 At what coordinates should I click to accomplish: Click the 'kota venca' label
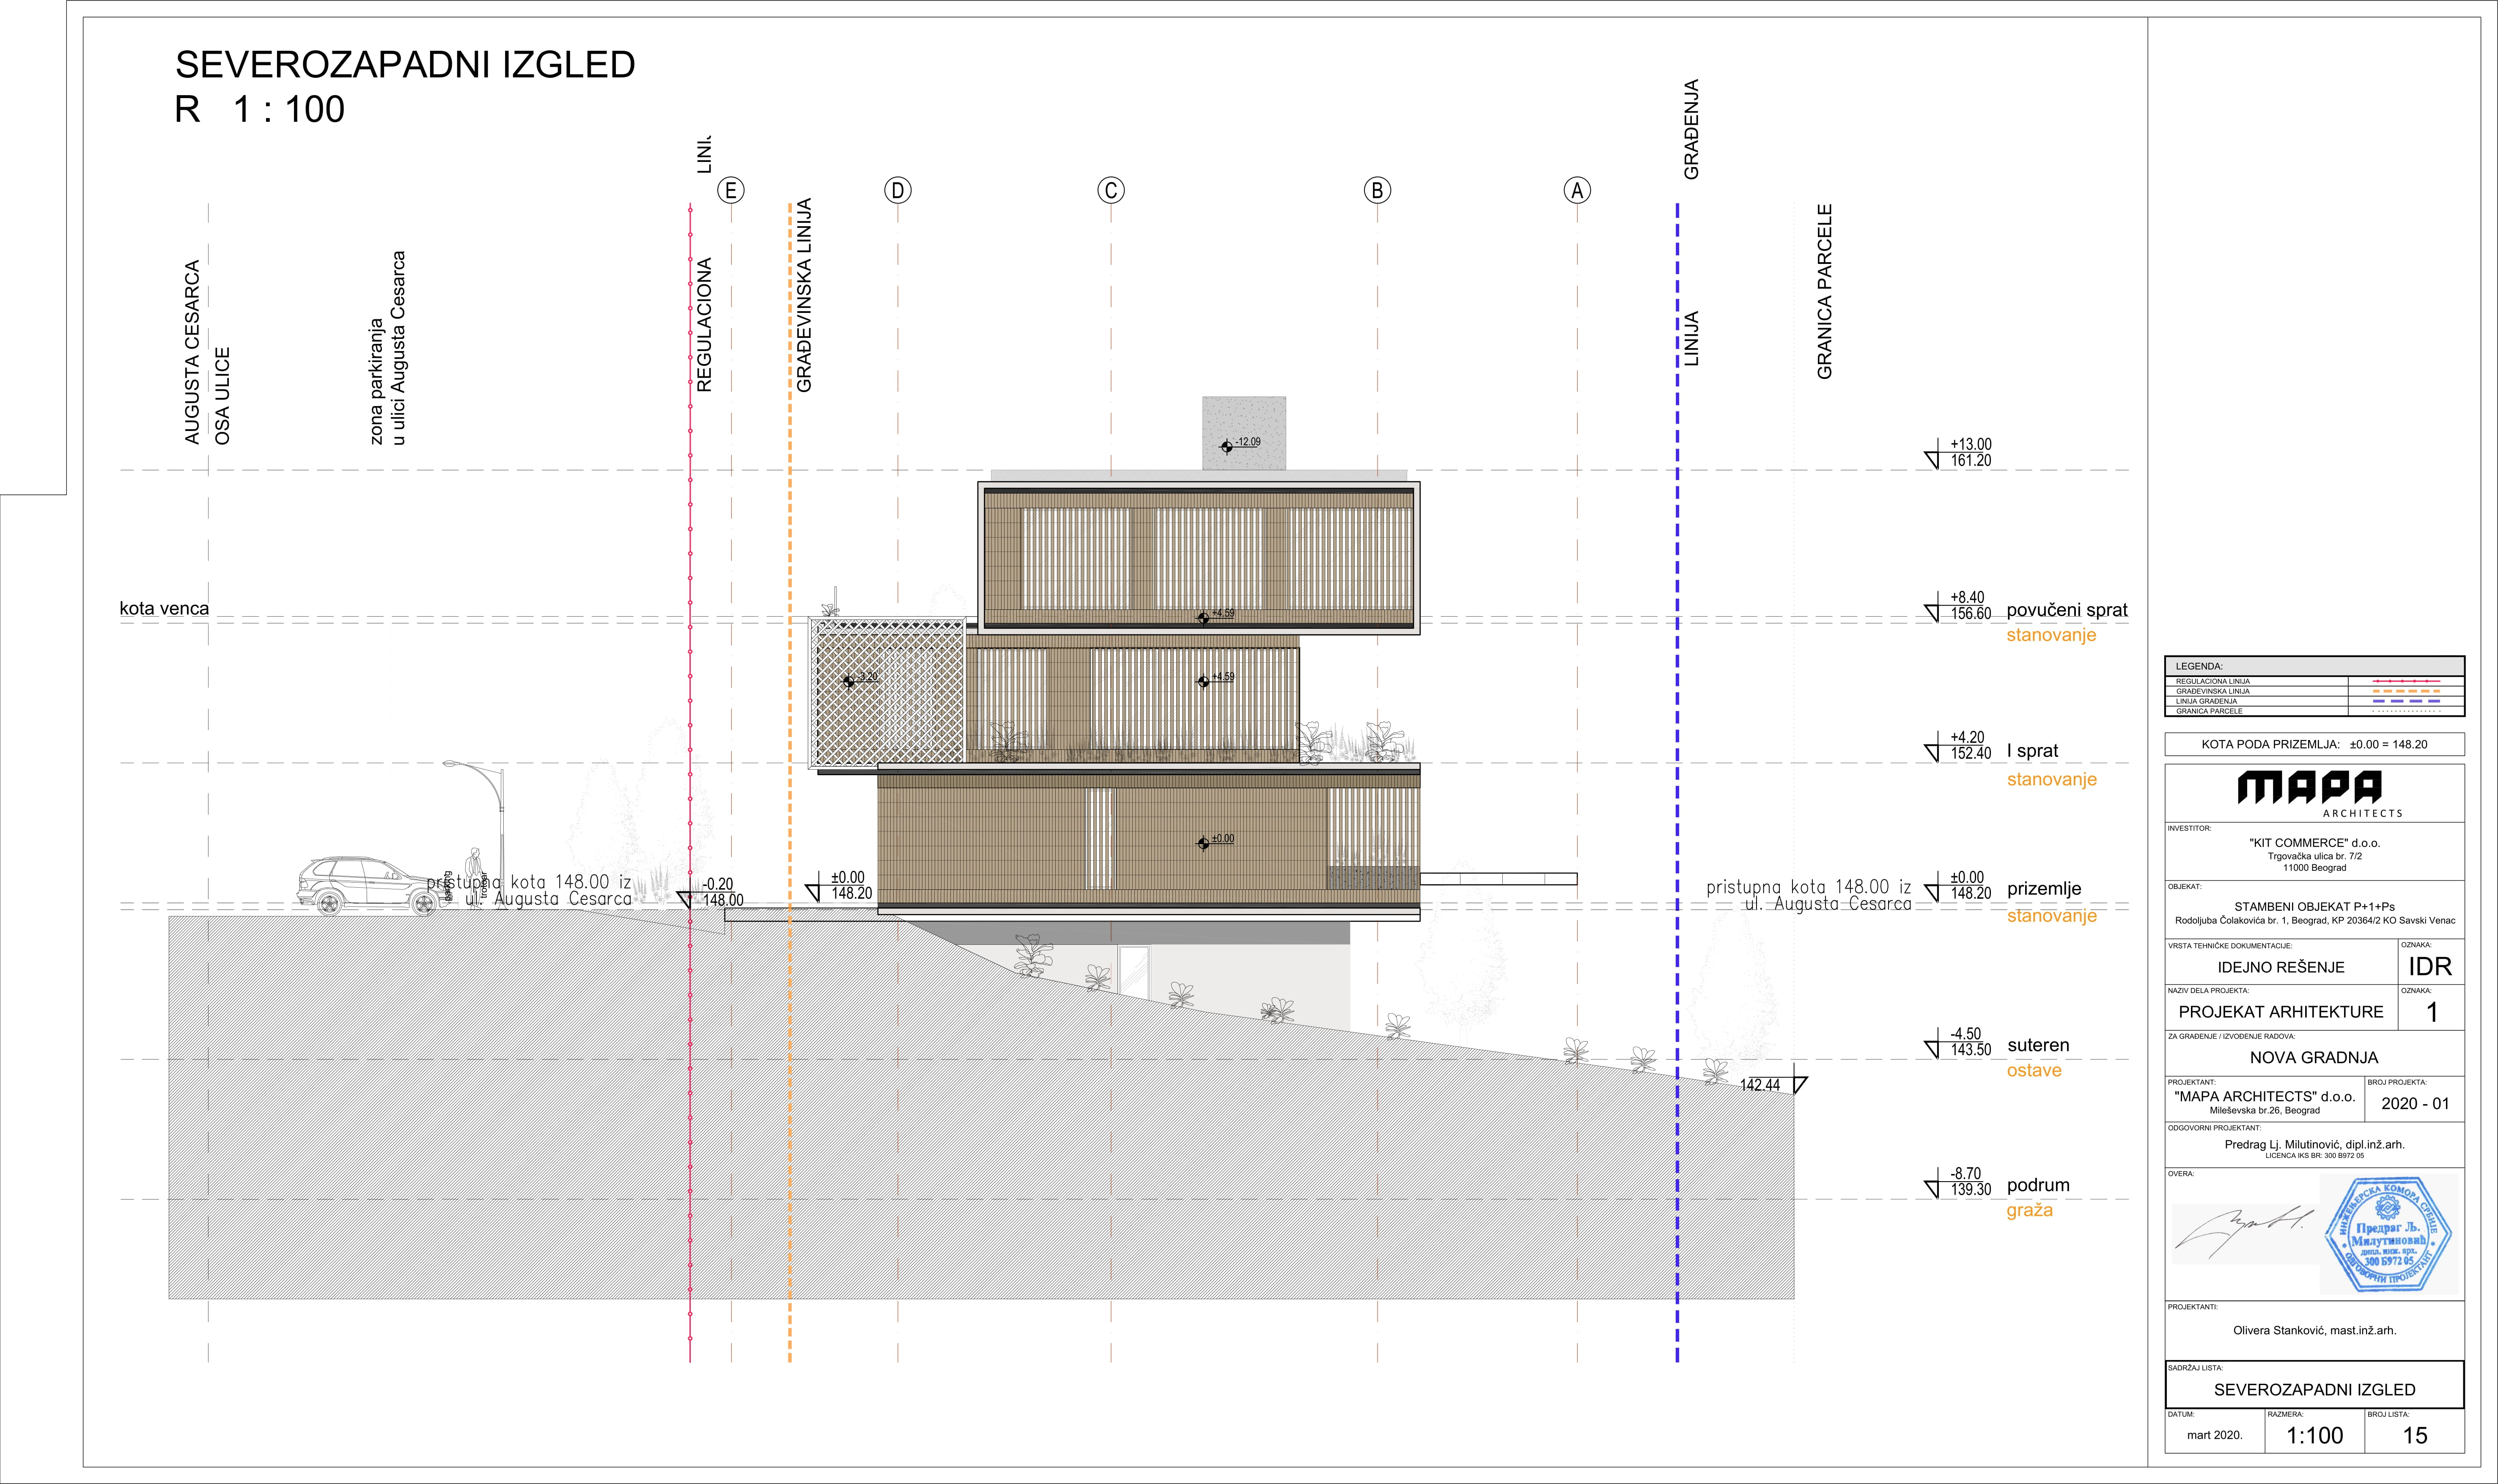(x=164, y=608)
